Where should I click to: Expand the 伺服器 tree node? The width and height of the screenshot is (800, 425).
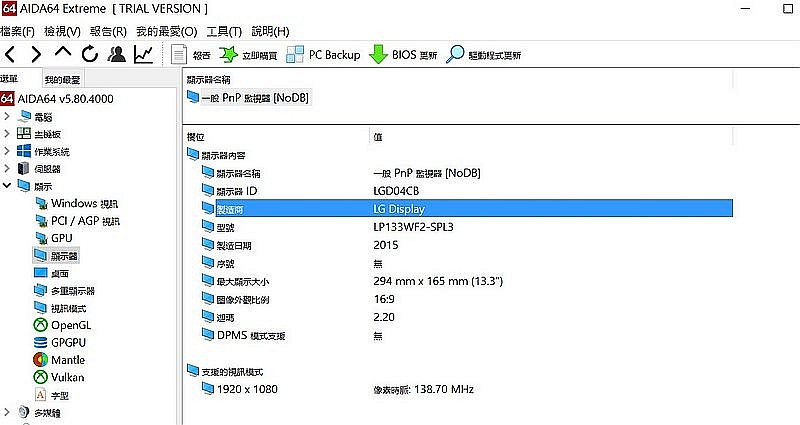pos(6,168)
